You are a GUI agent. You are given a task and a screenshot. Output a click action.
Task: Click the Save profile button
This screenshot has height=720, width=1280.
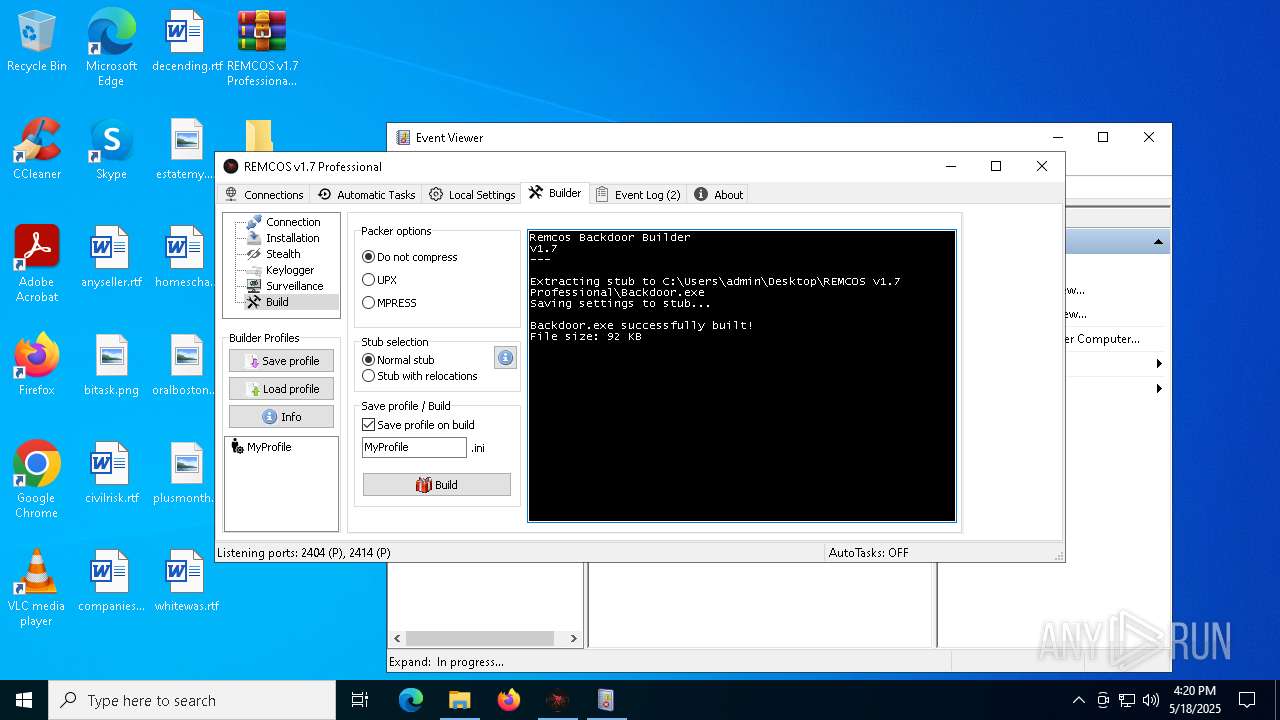pos(281,361)
